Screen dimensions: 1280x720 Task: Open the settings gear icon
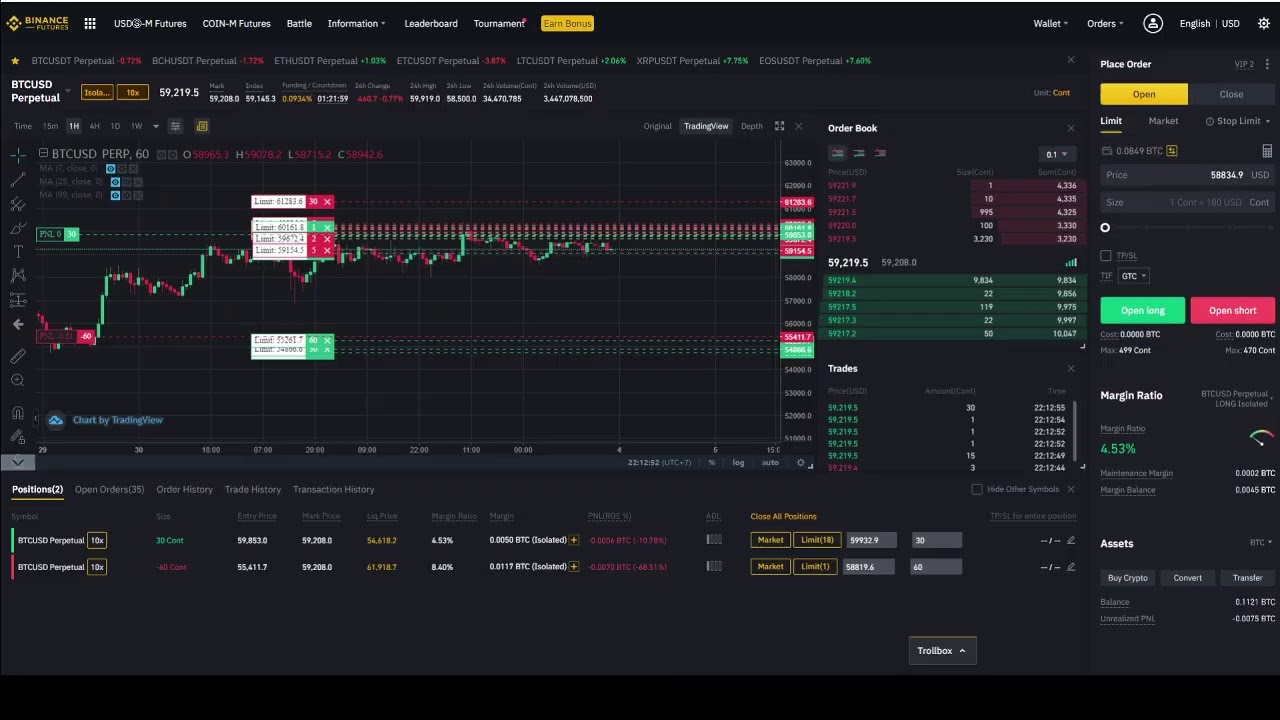(x=1264, y=23)
